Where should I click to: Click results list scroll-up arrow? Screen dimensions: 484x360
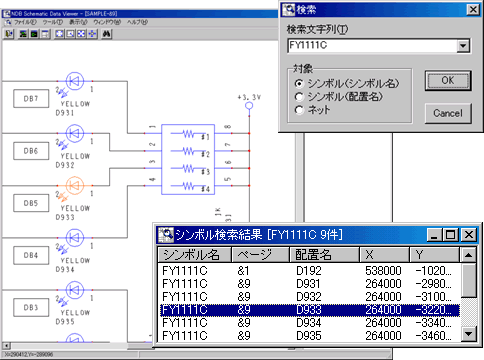pos(468,255)
